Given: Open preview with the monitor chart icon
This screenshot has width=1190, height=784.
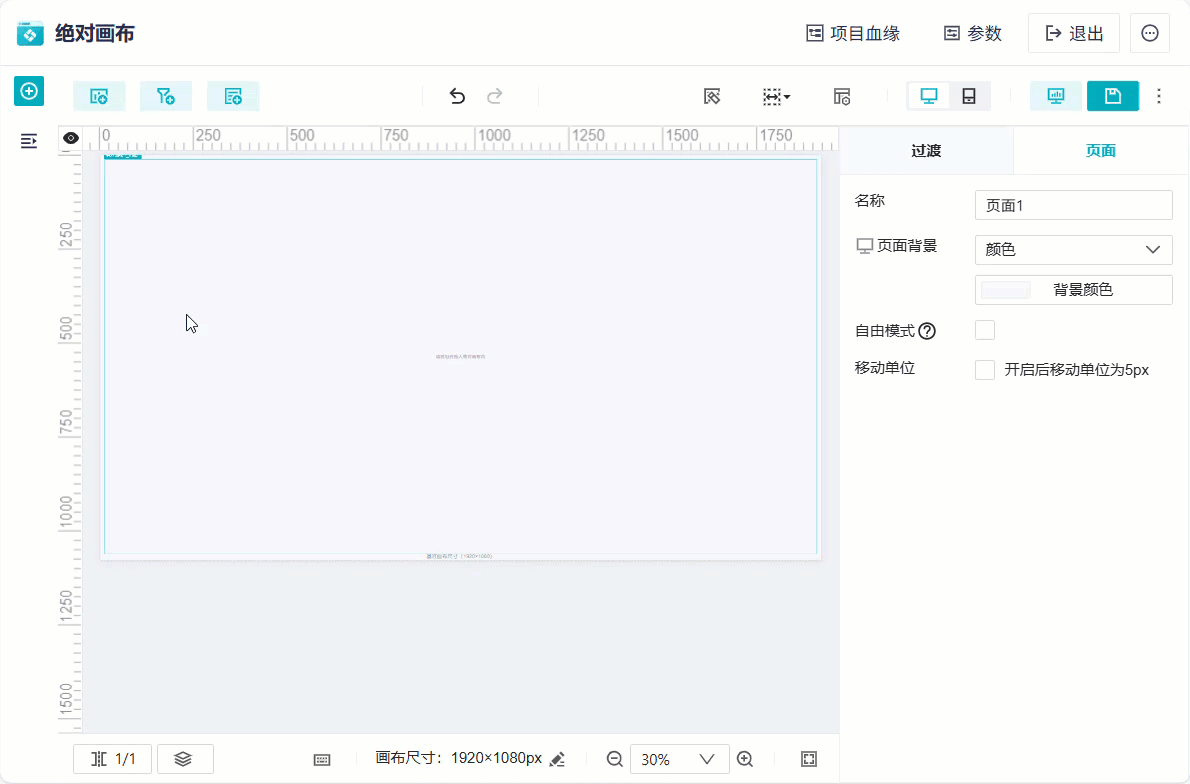Looking at the screenshot, I should [x=1056, y=96].
